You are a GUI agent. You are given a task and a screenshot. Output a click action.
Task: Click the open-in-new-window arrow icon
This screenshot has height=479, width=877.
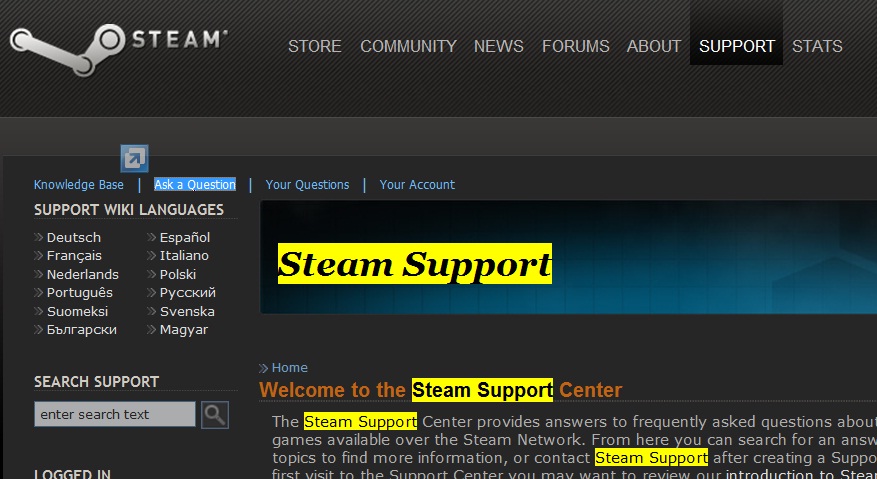coord(134,158)
